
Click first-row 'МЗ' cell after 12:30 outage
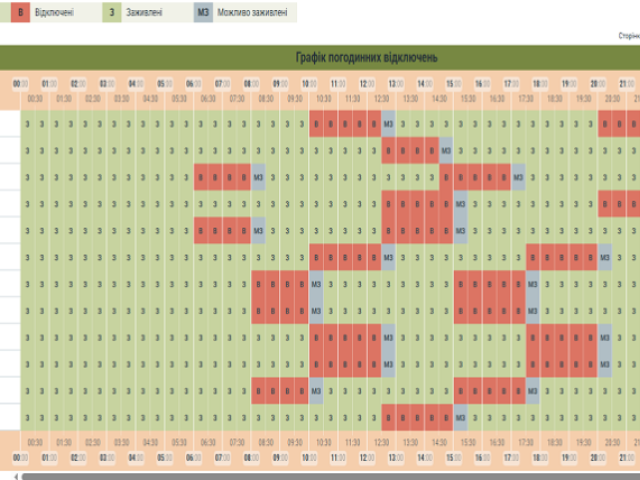pos(388,124)
